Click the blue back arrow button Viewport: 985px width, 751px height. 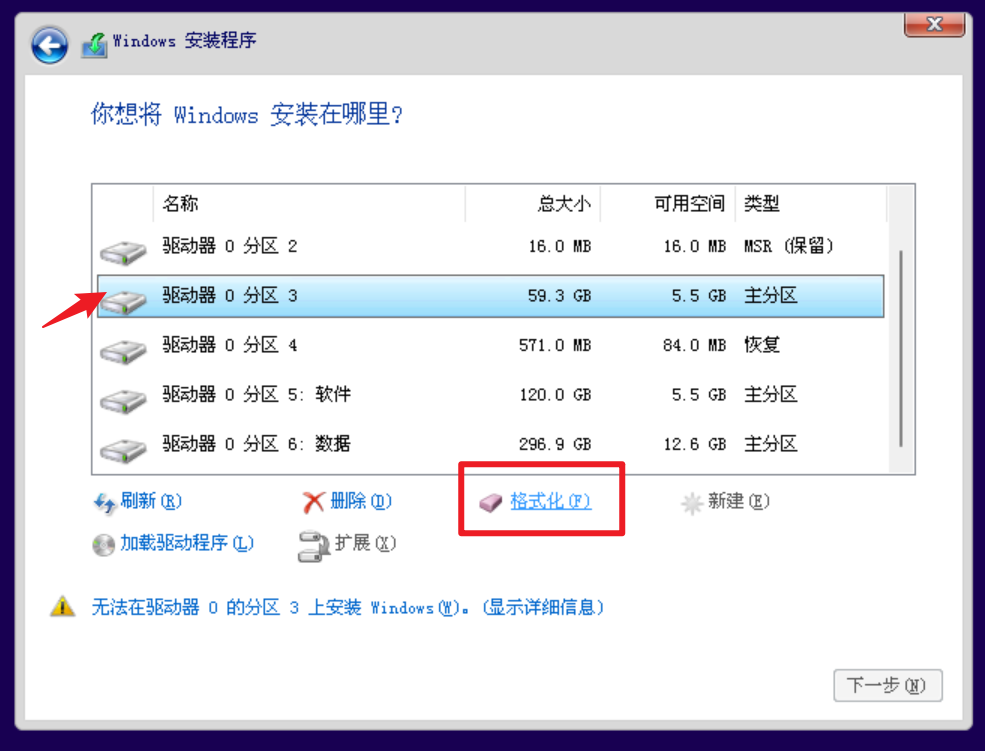pyautogui.click(x=50, y=45)
